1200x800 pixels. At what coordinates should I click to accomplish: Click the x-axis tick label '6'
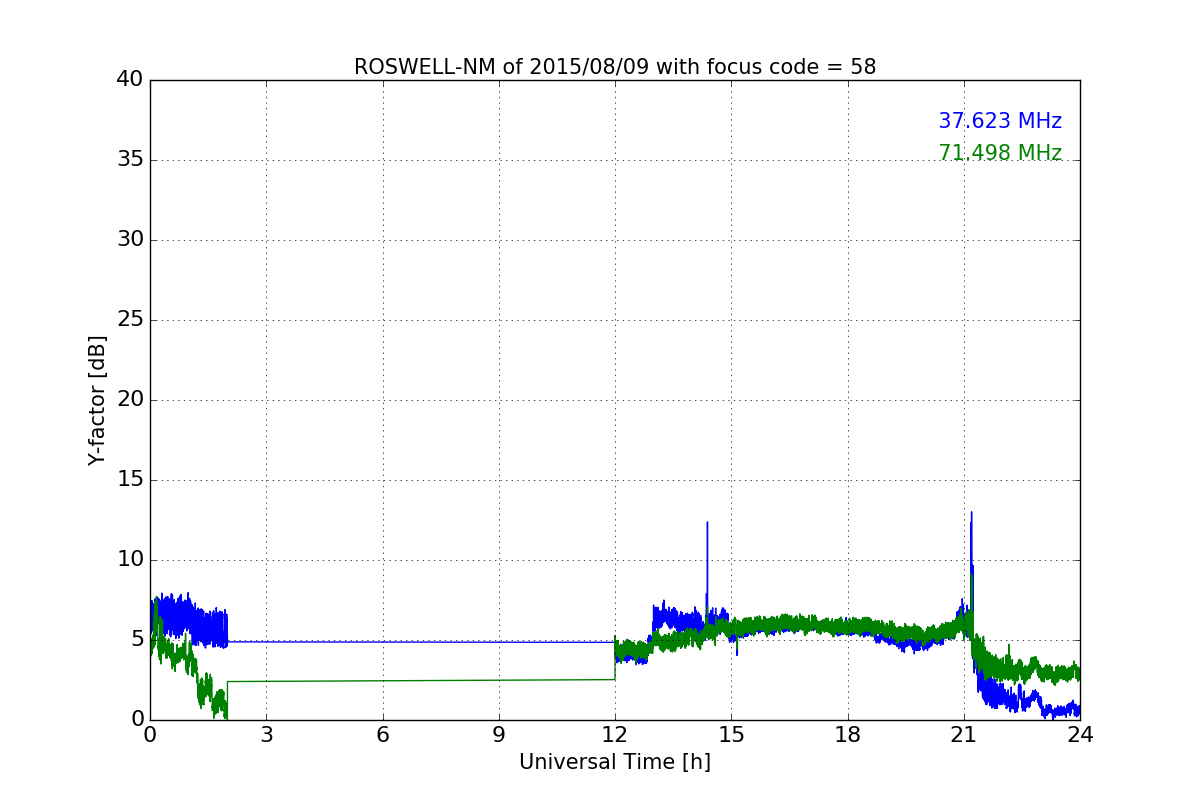[x=382, y=734]
